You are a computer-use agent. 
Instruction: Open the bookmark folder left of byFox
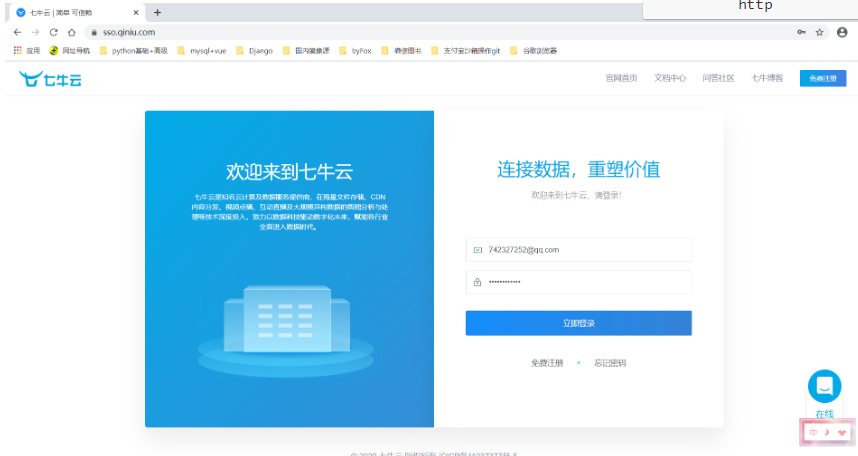(306, 50)
